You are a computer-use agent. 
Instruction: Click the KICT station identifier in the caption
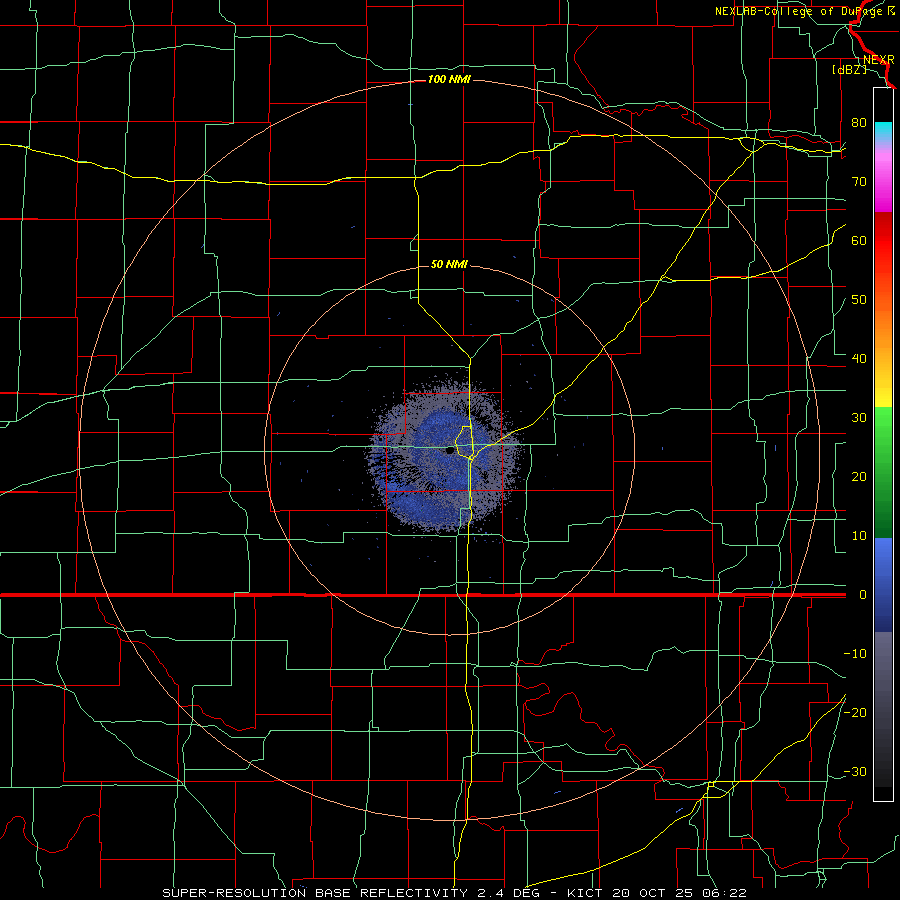coord(585,893)
